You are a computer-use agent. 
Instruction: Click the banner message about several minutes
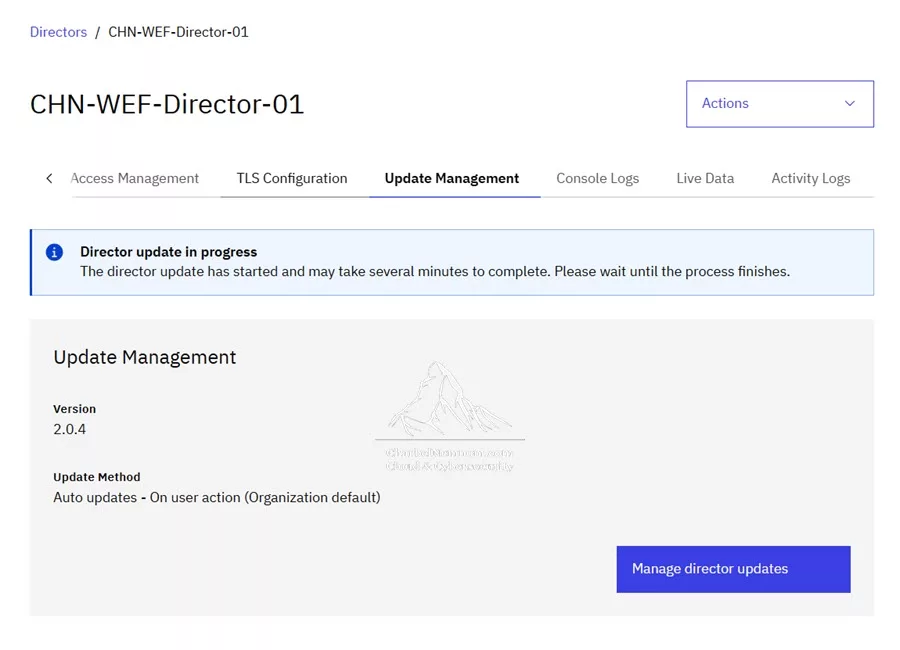click(435, 271)
